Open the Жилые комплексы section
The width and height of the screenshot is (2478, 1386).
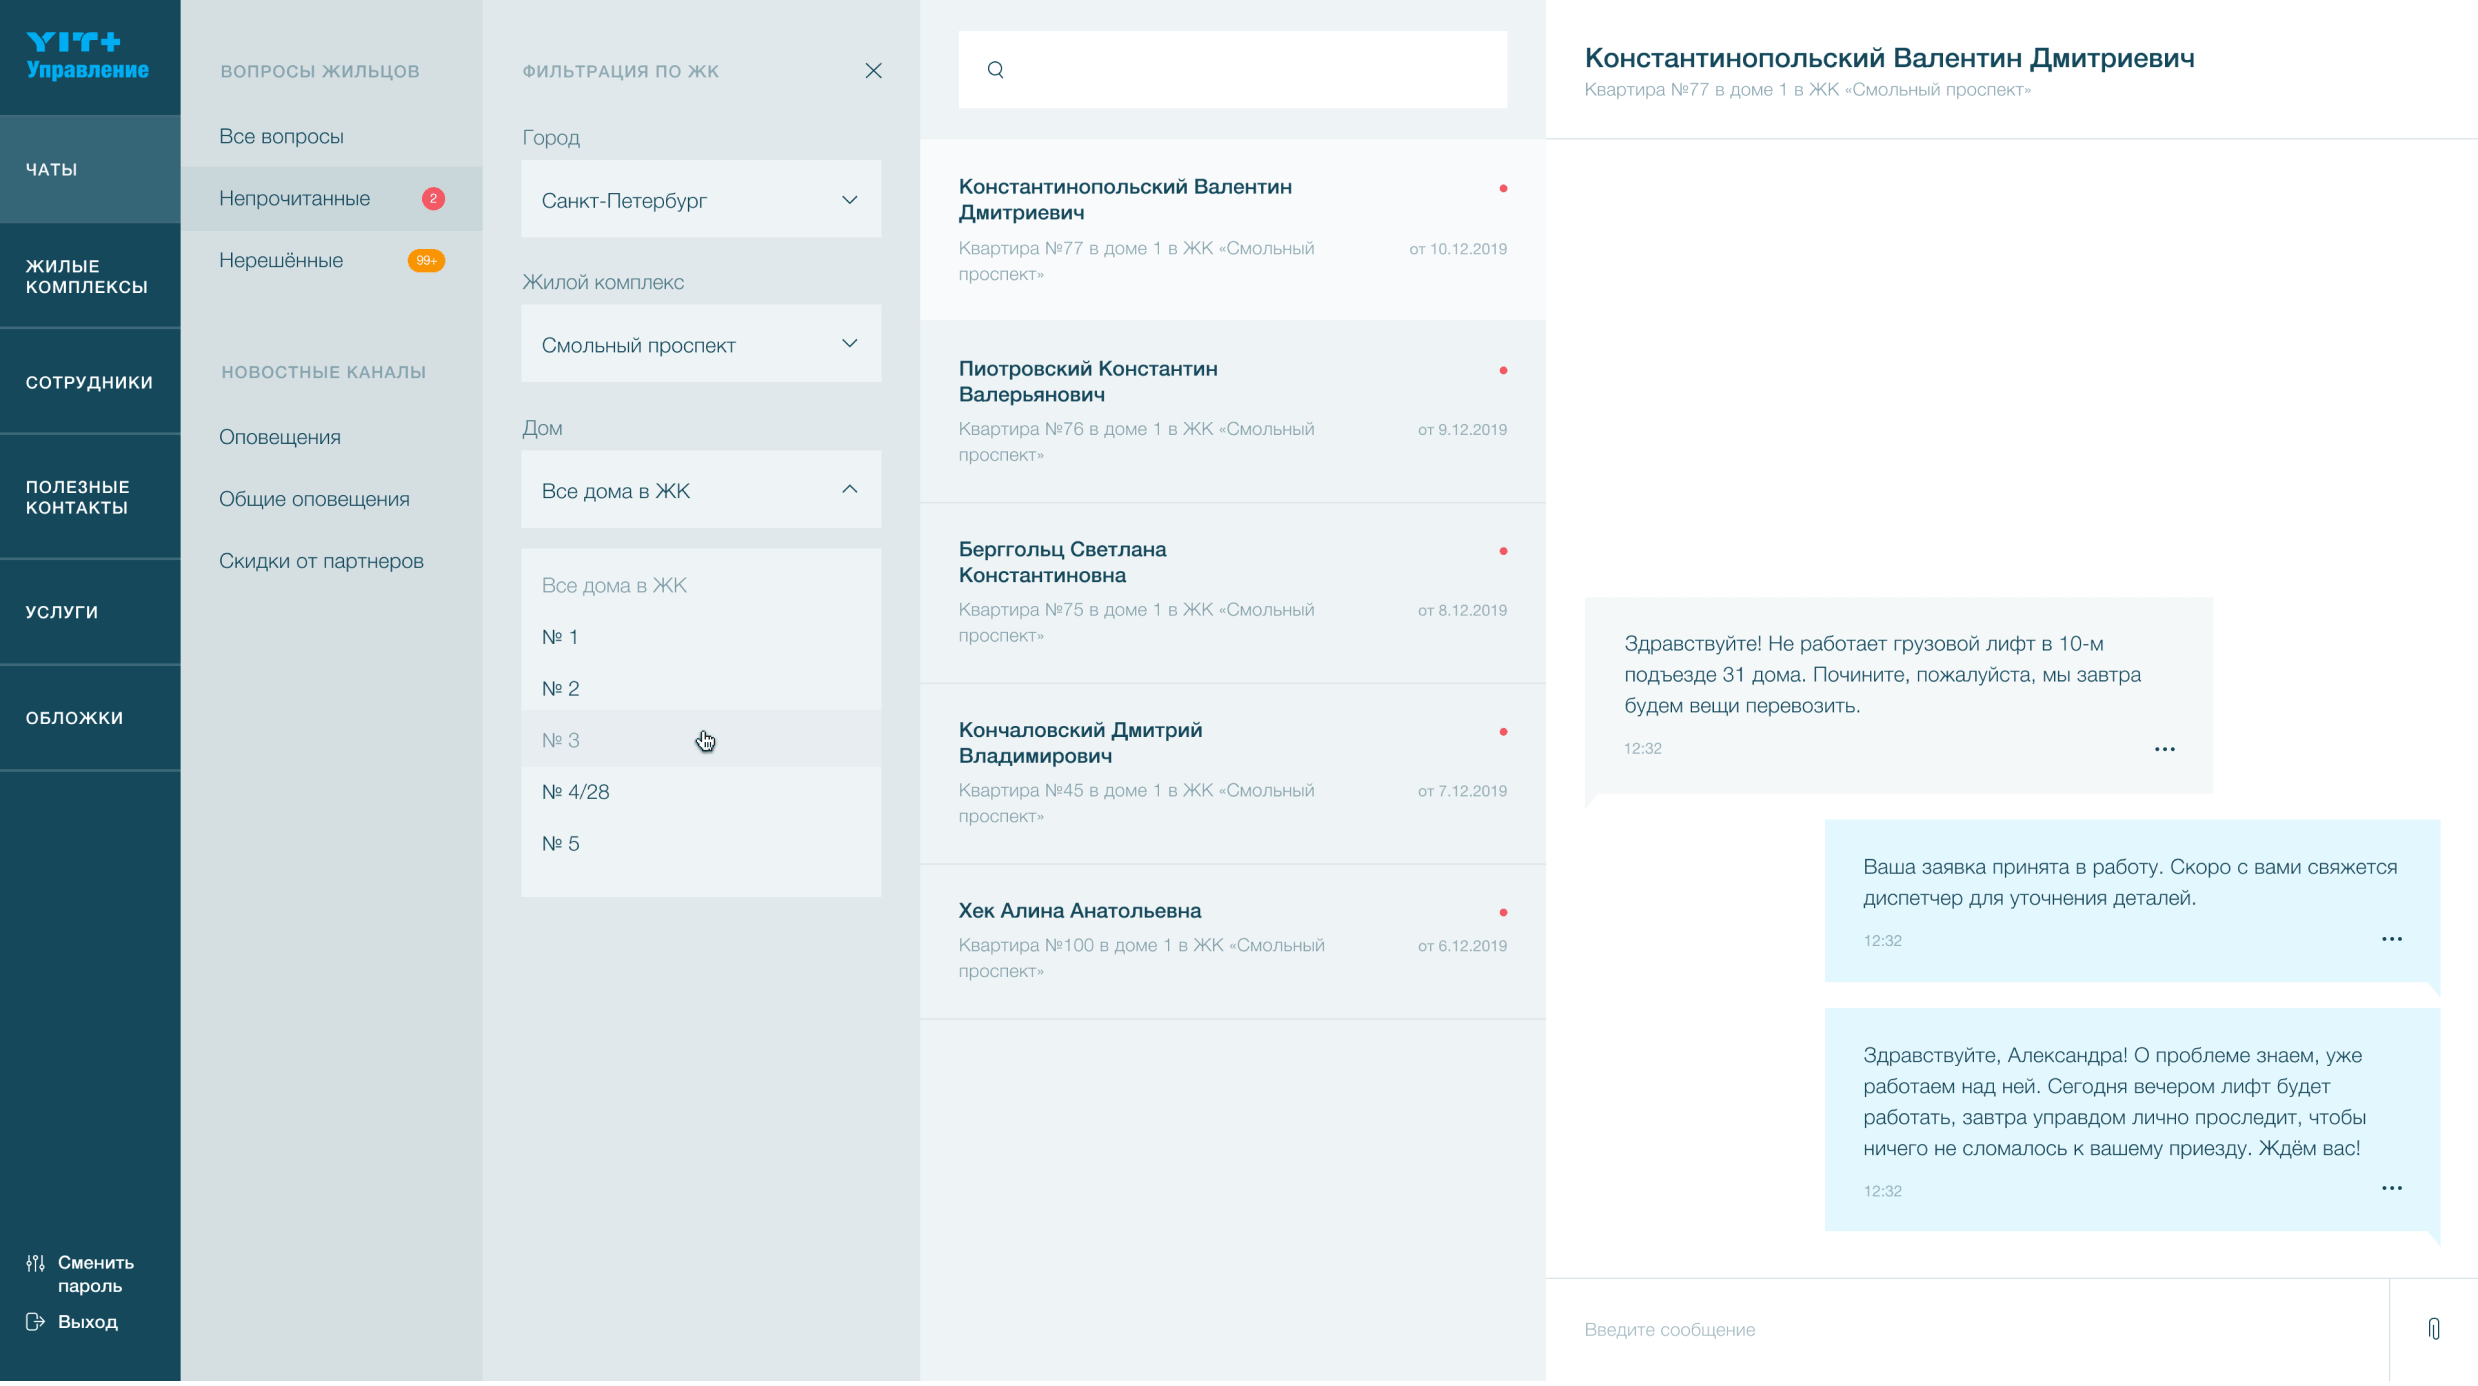click(x=87, y=276)
